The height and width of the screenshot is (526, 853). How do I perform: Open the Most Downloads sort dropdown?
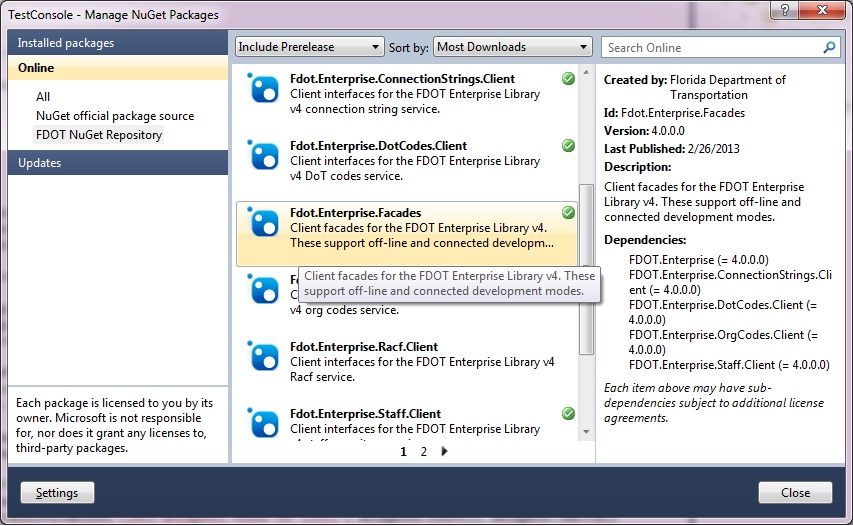click(512, 47)
